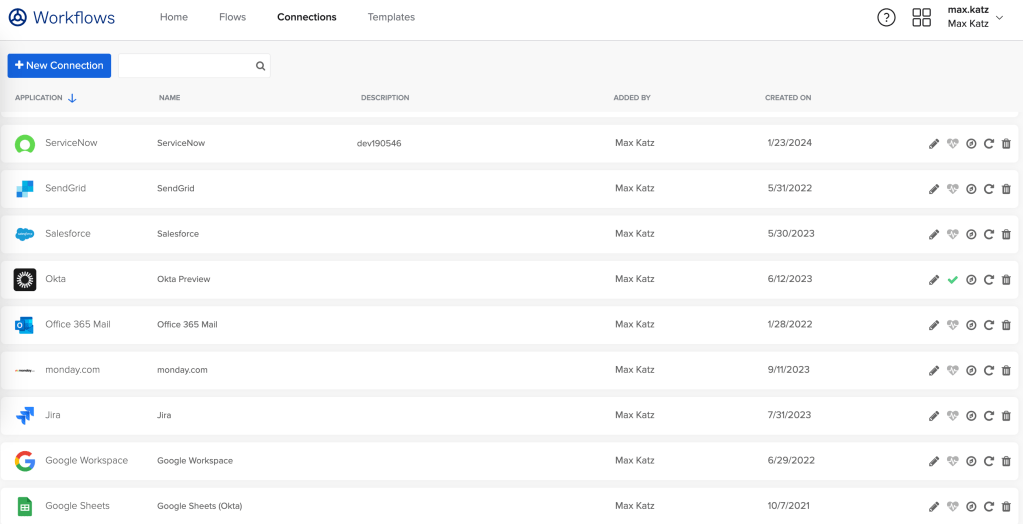Click the search magnifier icon
1023x524 pixels.
[x=260, y=66]
